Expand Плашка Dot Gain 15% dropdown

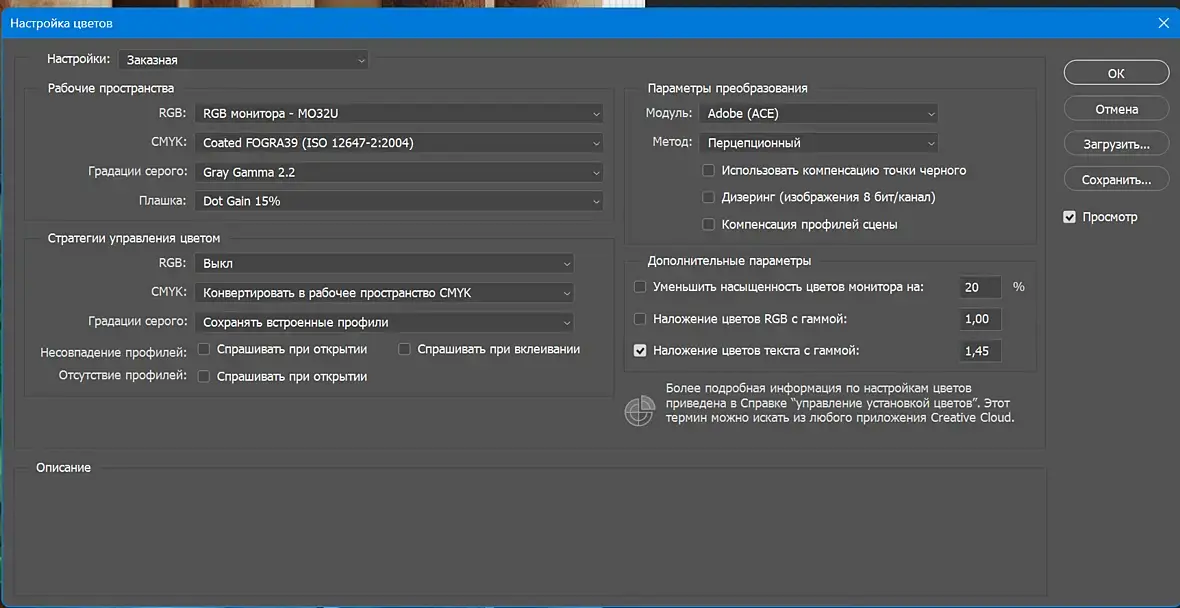click(399, 201)
